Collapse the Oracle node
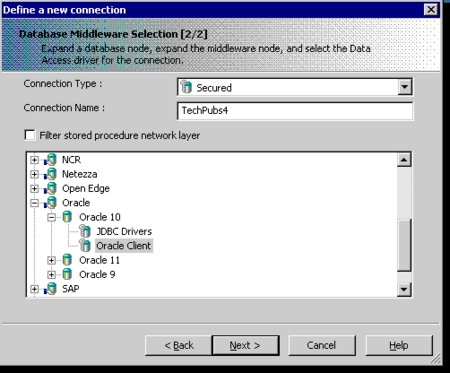The width and height of the screenshot is (450, 373). 34,203
